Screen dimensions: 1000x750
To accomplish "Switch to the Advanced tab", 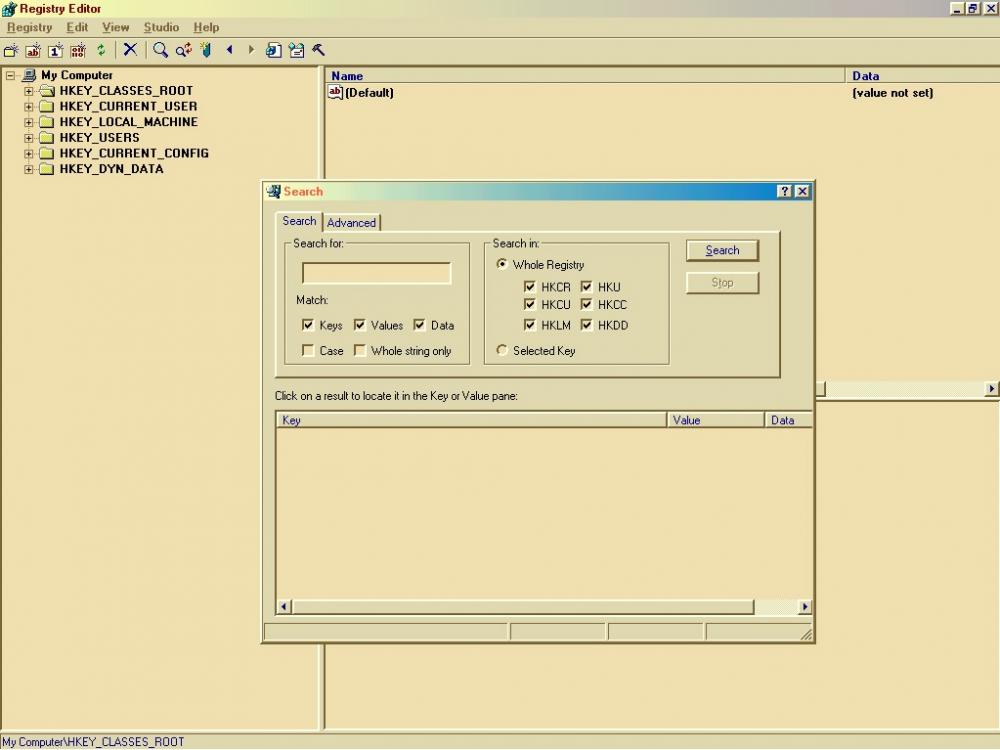I will coord(351,222).
